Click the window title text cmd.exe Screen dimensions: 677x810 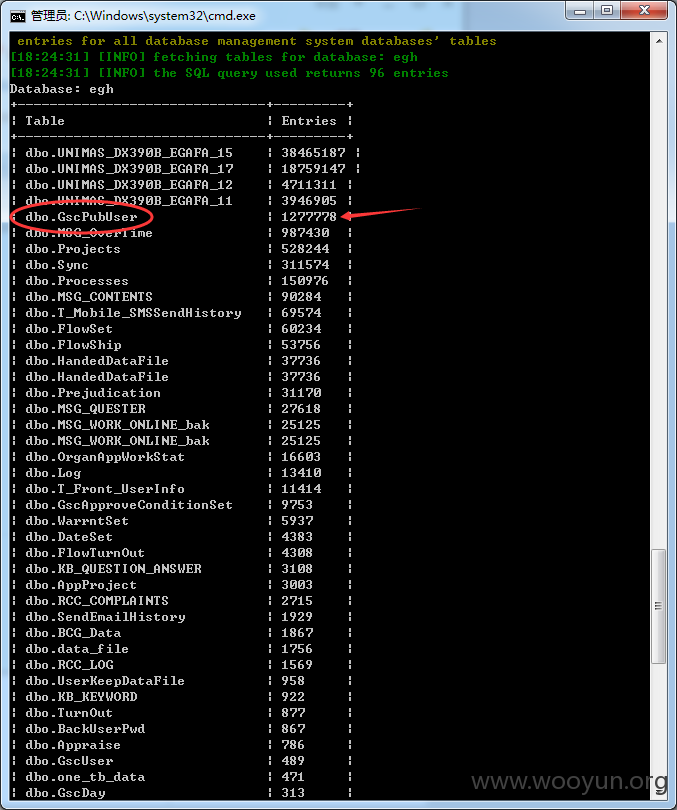[143, 16]
